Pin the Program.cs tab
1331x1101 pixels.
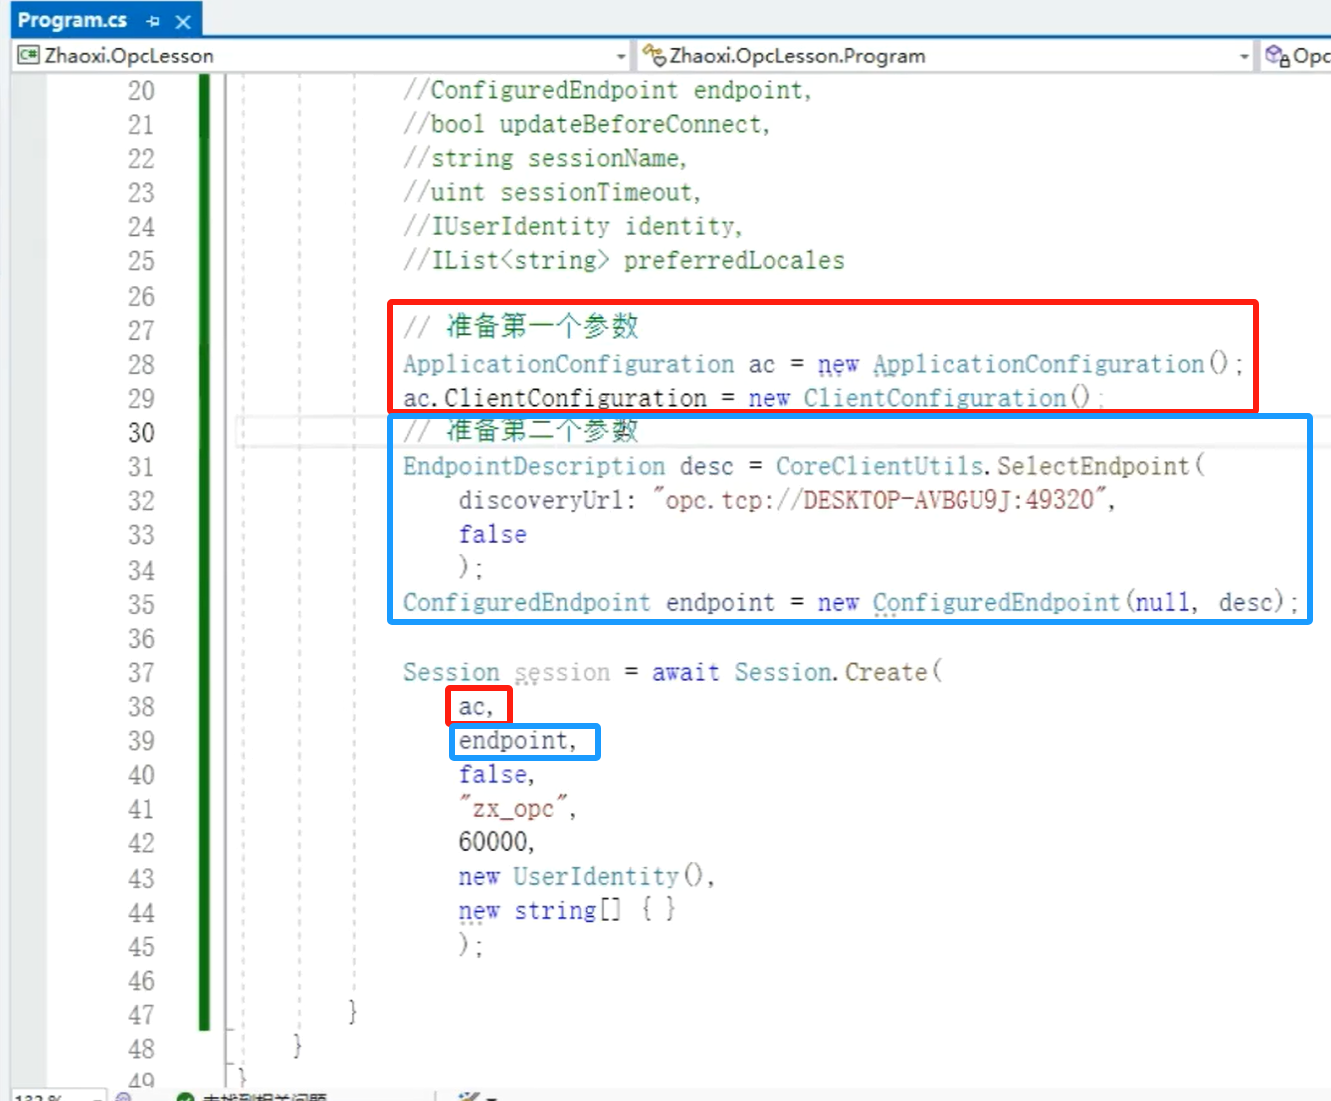(x=153, y=21)
